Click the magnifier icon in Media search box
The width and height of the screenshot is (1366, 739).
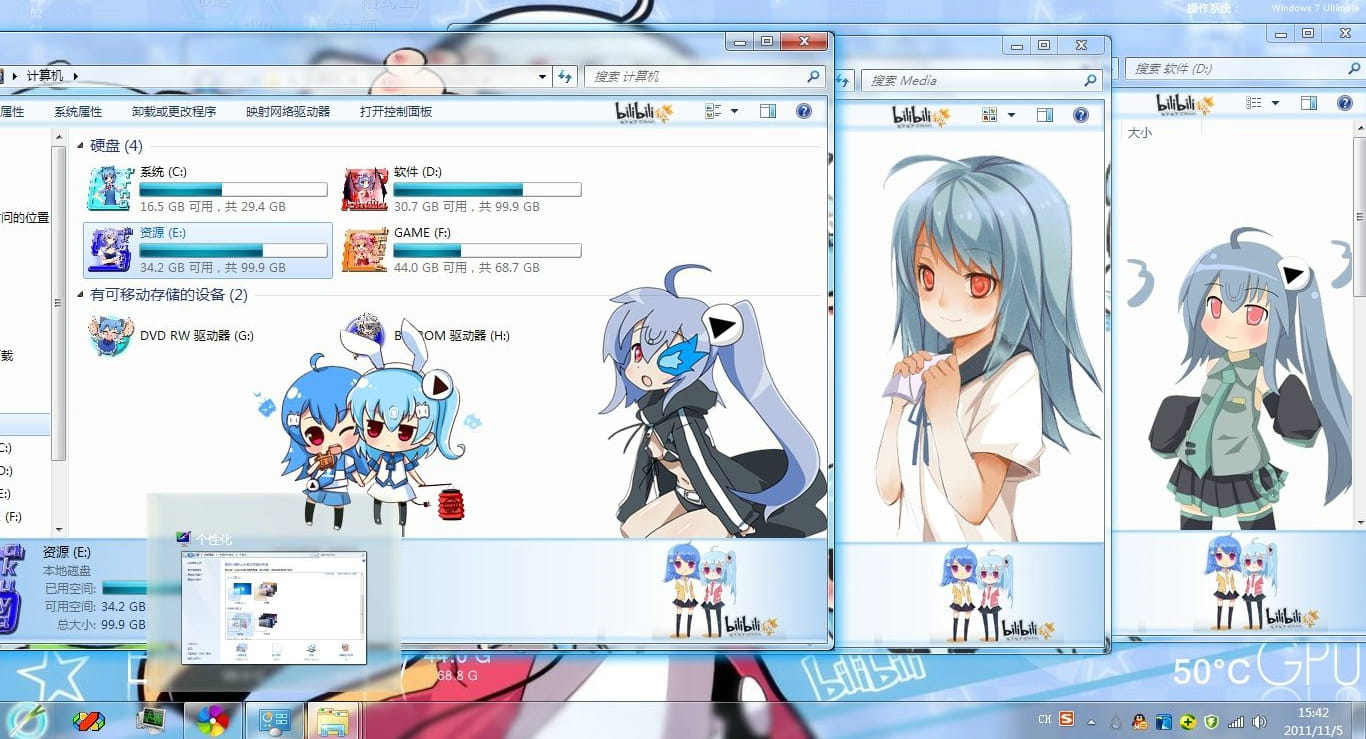click(1091, 80)
